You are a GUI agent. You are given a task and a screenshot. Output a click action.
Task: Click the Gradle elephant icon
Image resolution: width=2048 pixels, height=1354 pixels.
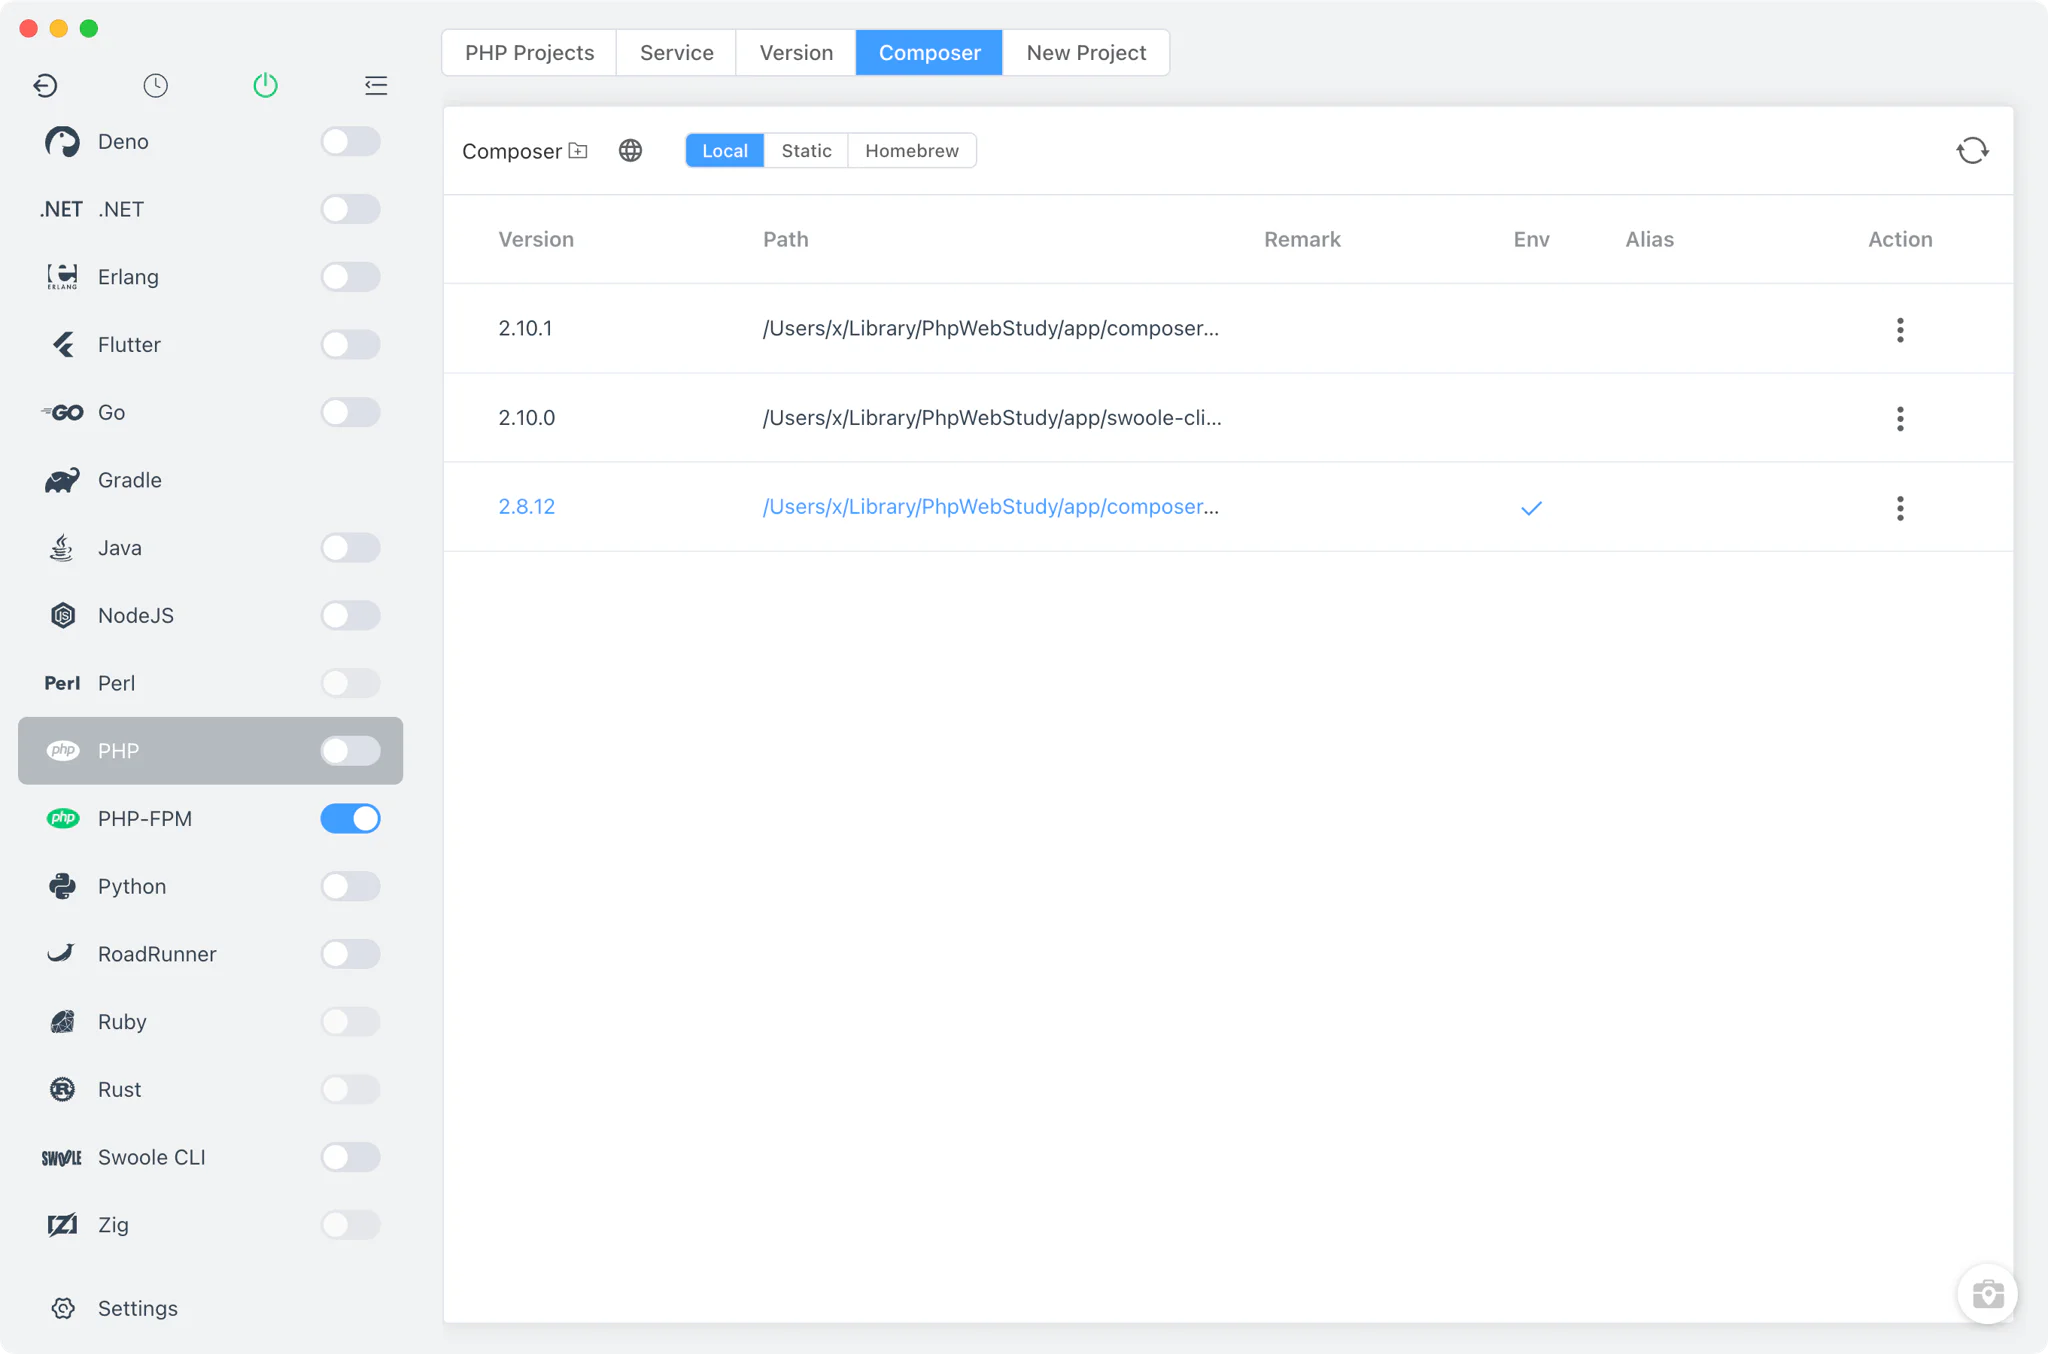pyautogui.click(x=62, y=480)
